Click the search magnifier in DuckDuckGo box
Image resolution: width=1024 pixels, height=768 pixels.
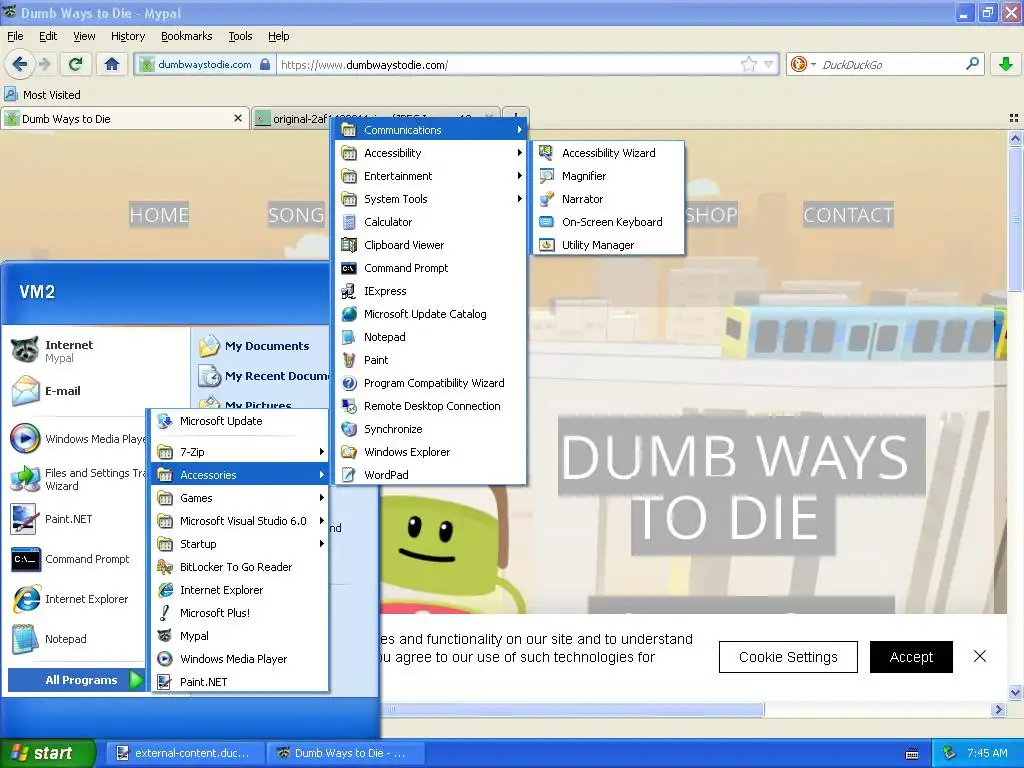tap(972, 64)
